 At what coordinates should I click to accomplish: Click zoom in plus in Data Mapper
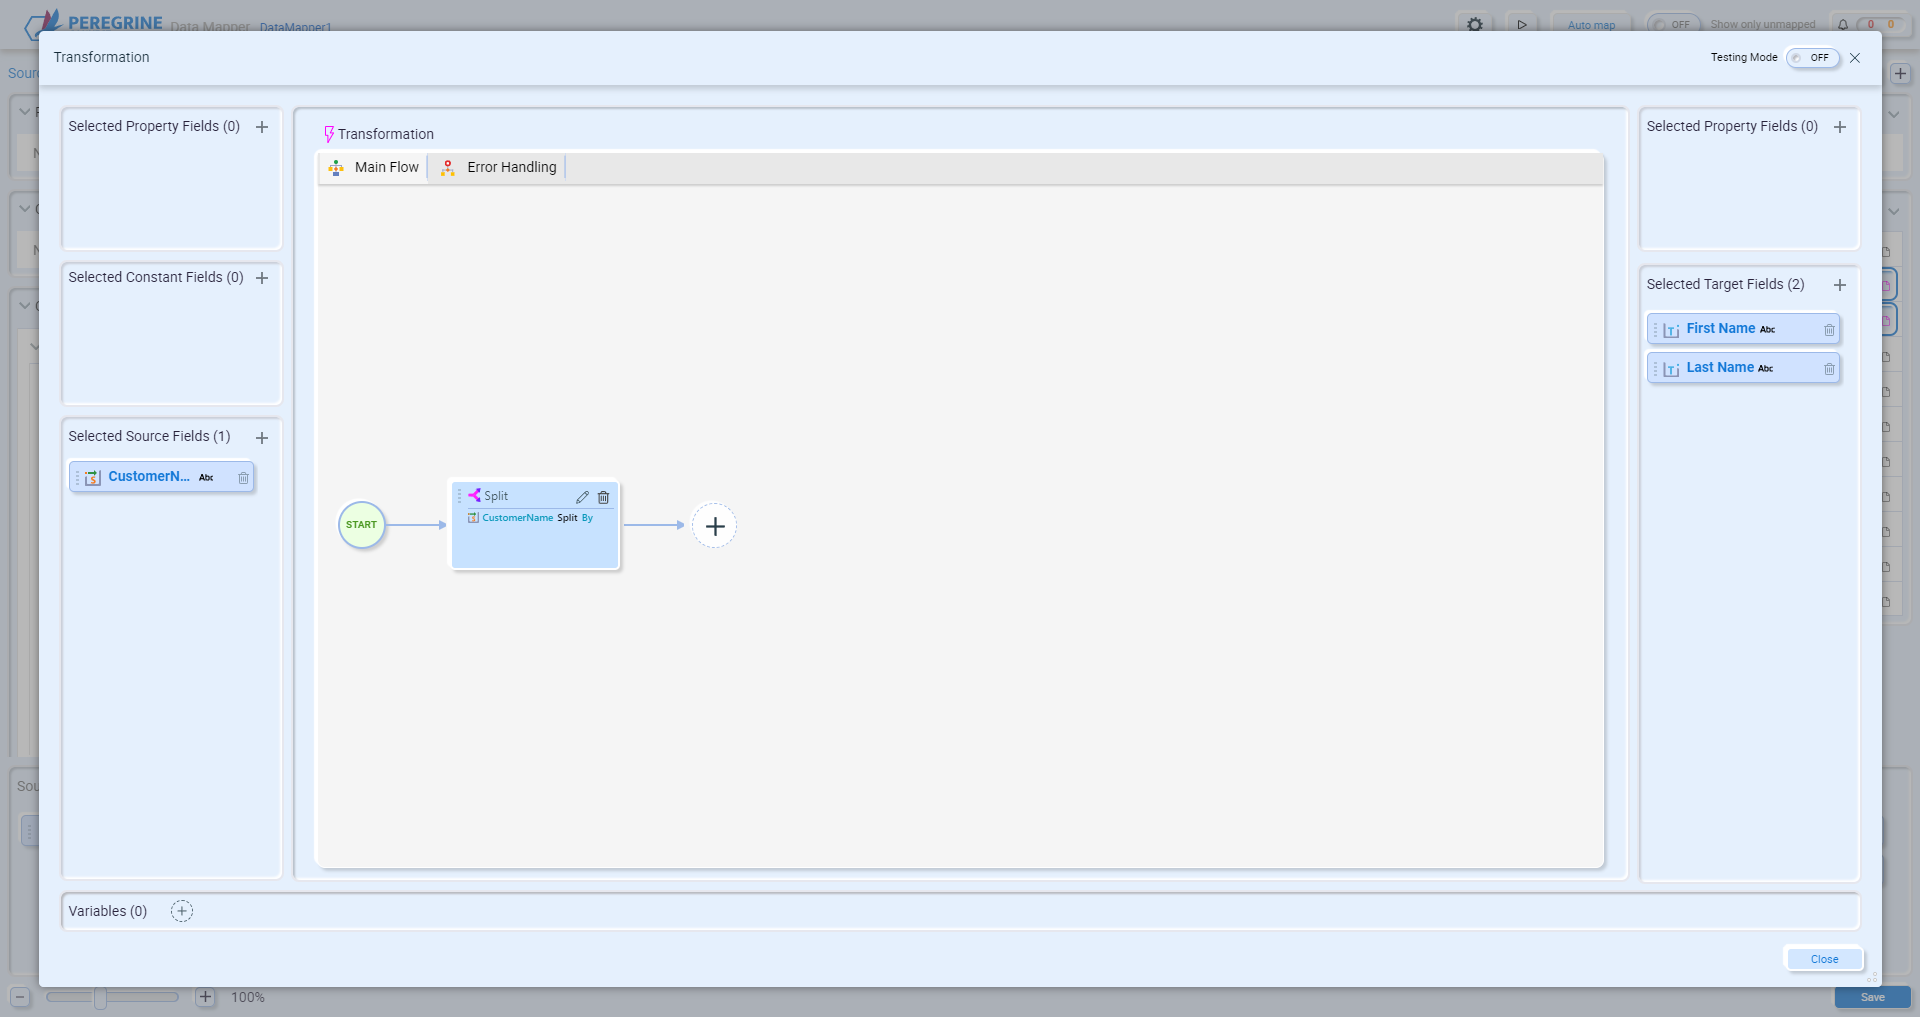[x=205, y=997]
